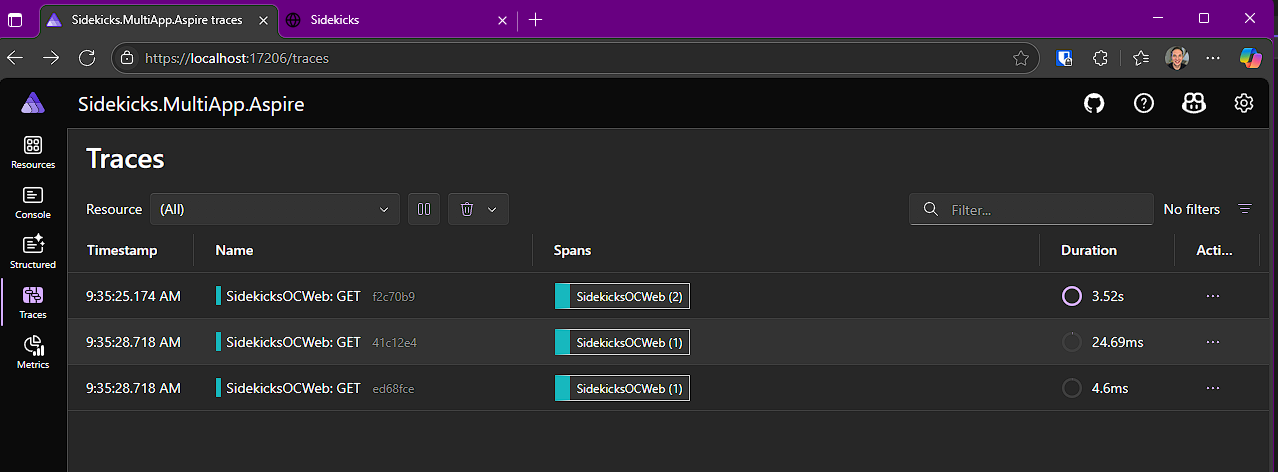The width and height of the screenshot is (1278, 472).
Task: Open dashboard Settings gear icon
Action: (x=1244, y=103)
